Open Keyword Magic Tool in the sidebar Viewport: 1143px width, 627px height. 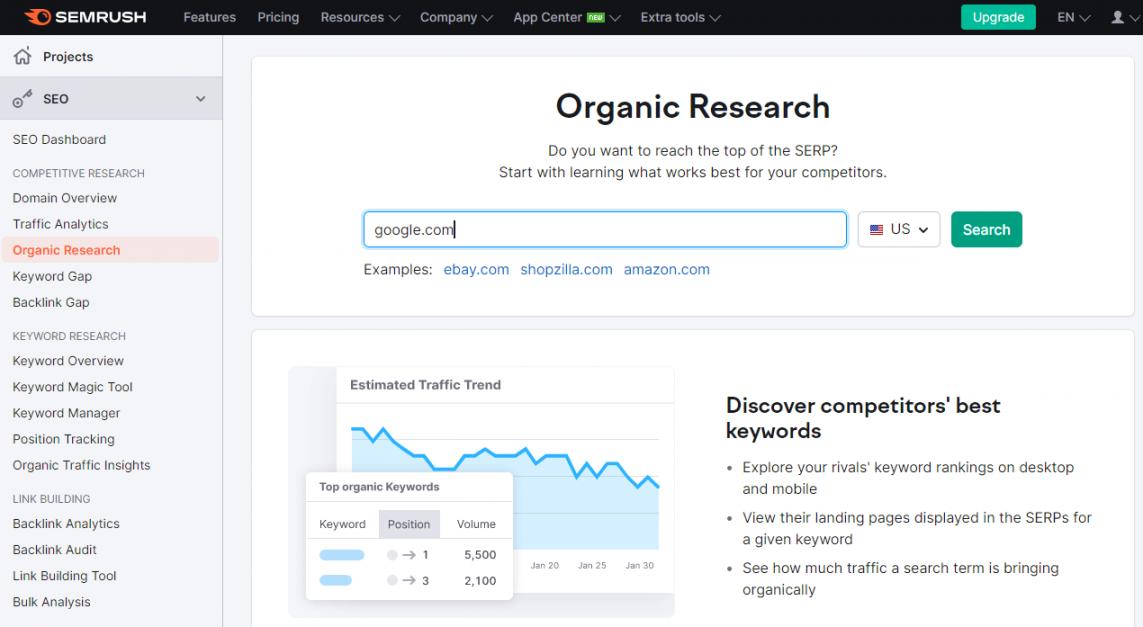coord(72,387)
